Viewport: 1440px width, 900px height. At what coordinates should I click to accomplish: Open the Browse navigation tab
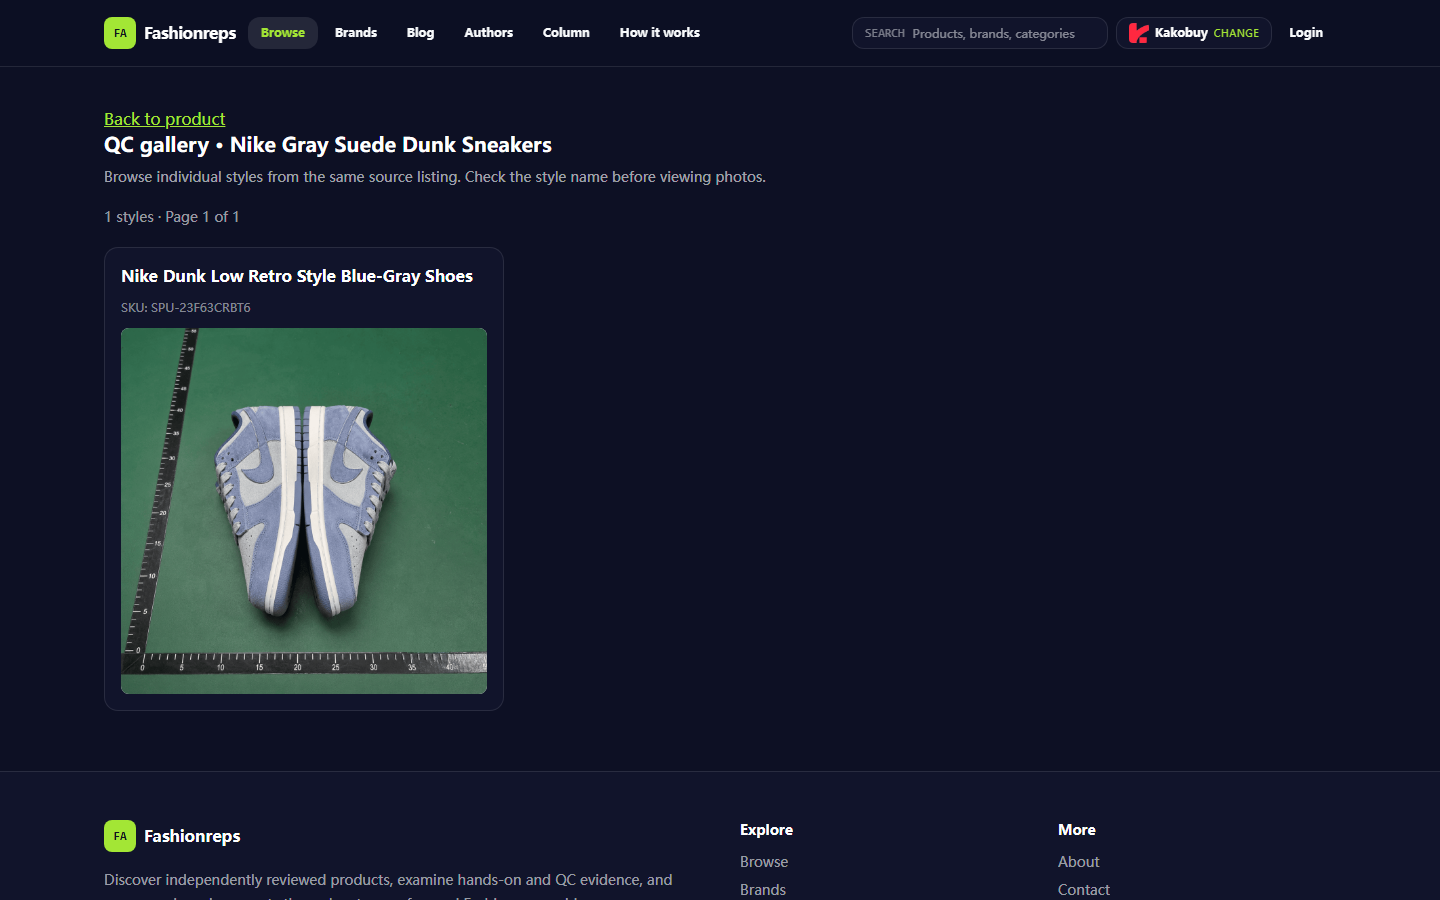[283, 33]
